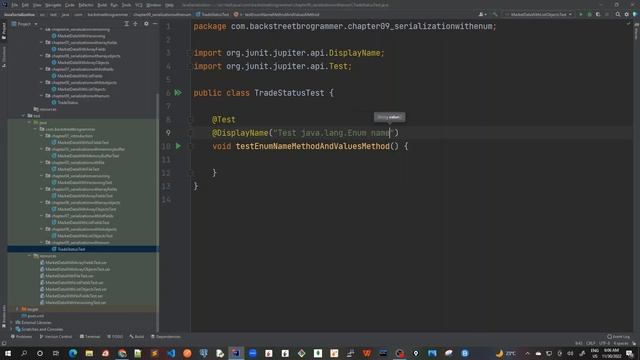Open Build tool window at bottom
This screenshot has width=640, height=360.
pyautogui.click(x=137, y=337)
